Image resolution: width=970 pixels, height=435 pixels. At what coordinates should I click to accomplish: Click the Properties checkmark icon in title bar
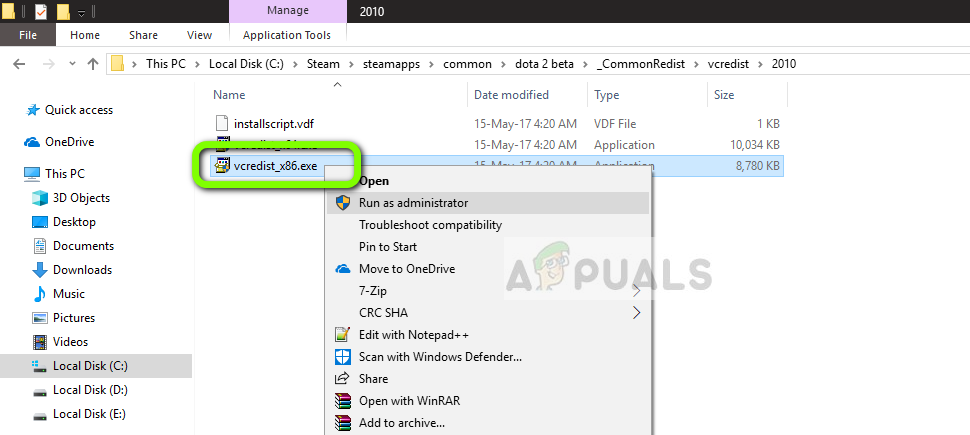pyautogui.click(x=41, y=11)
